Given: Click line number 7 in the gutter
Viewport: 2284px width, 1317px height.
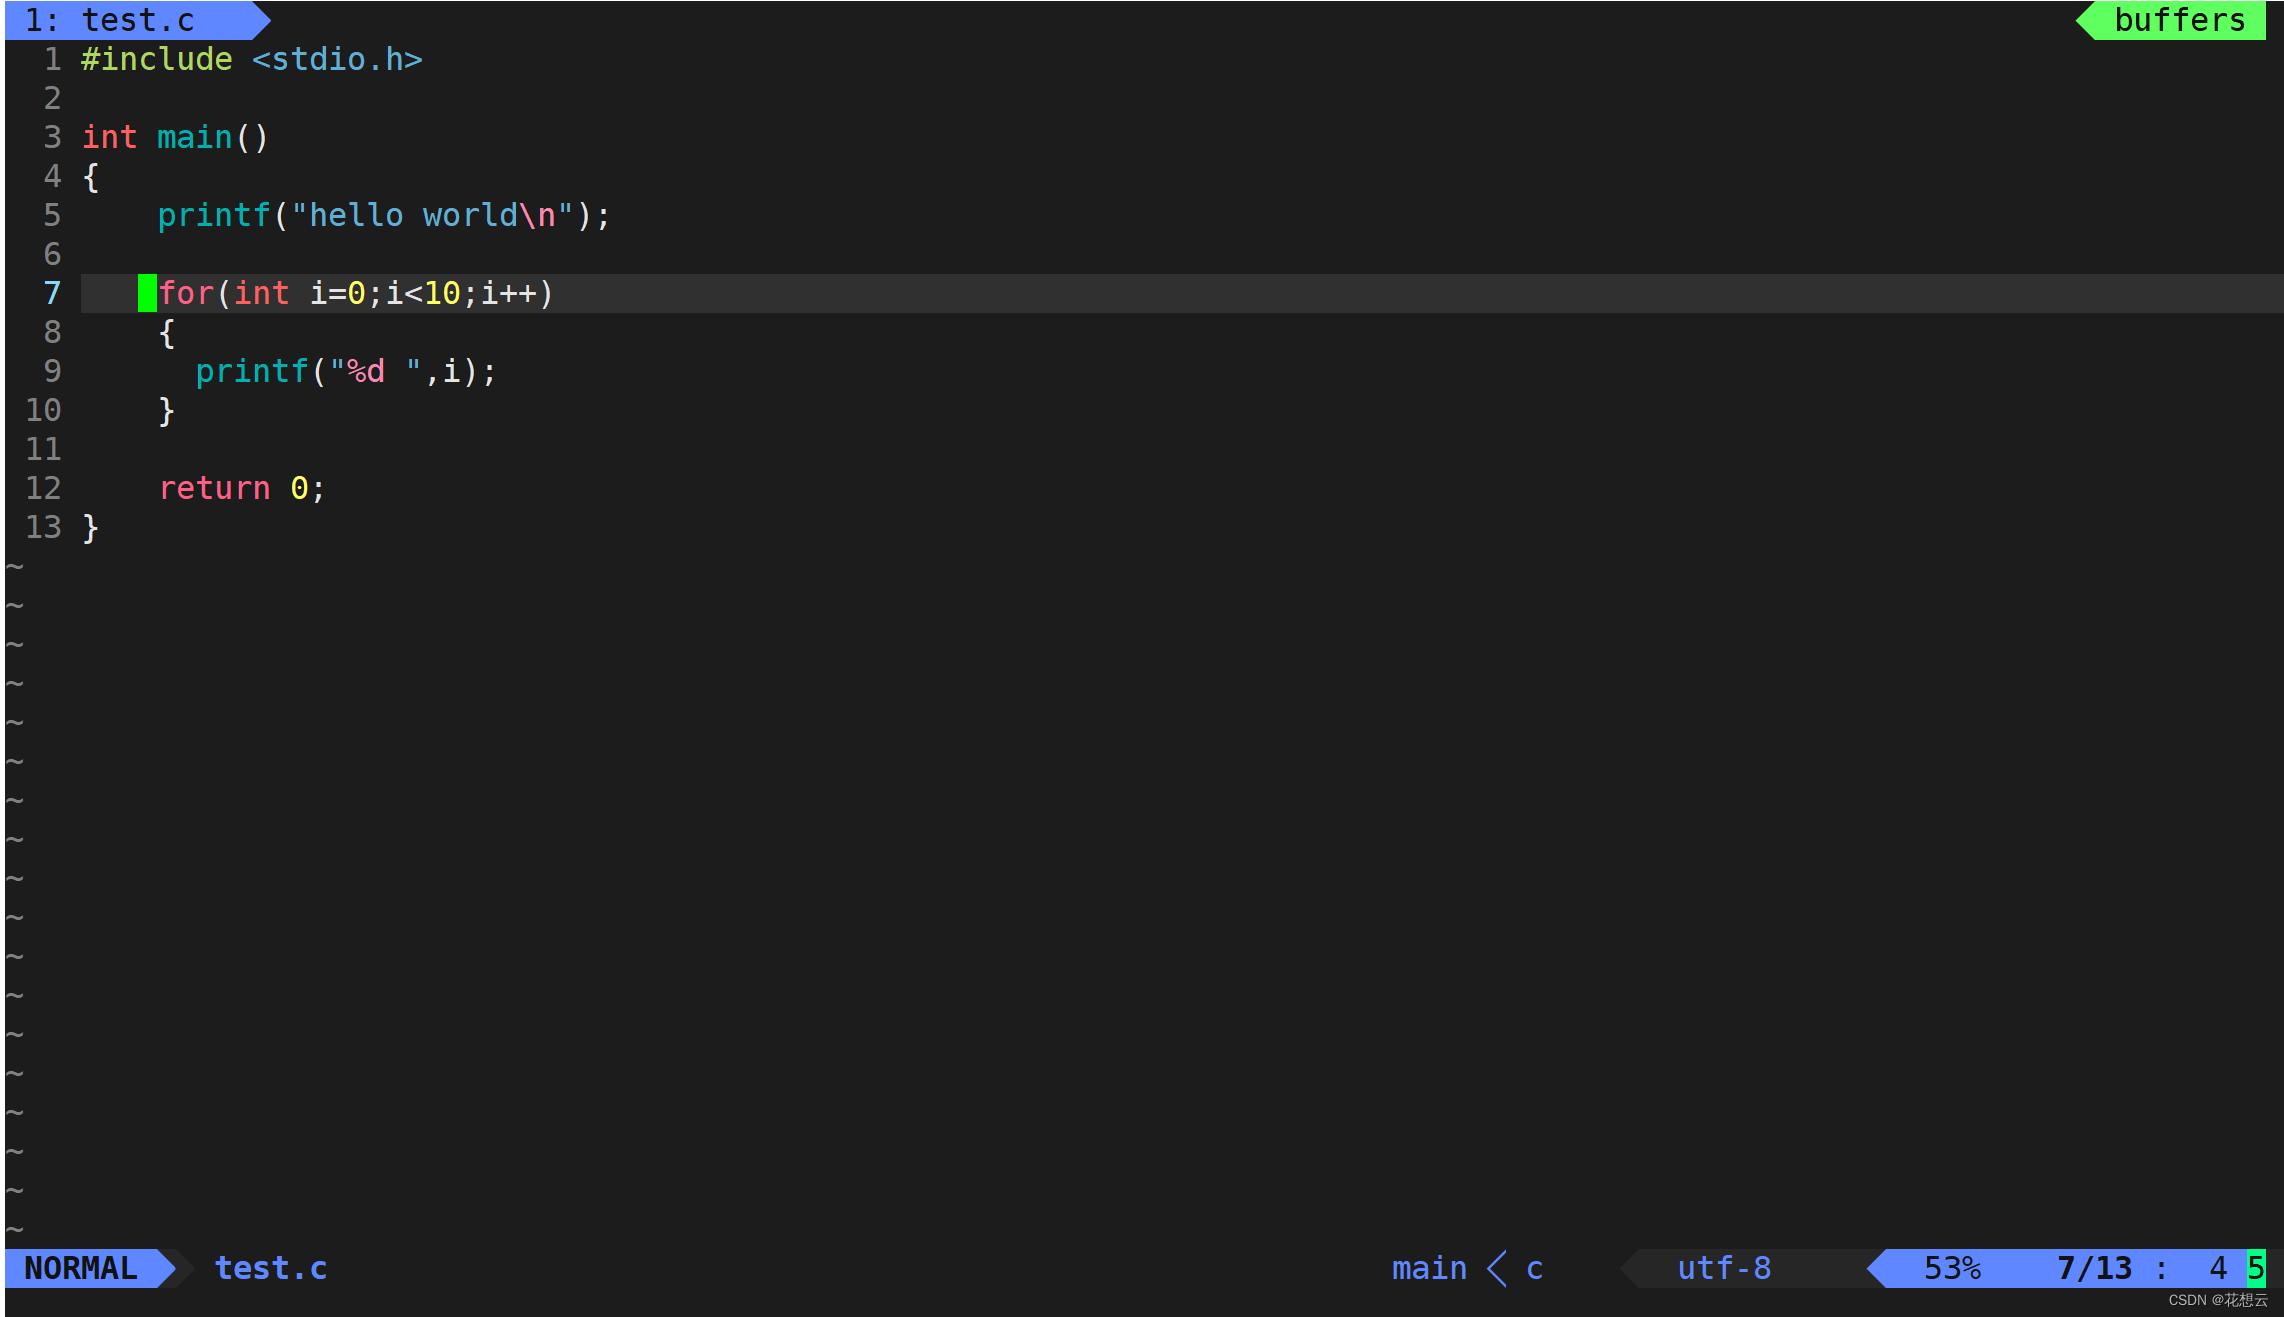Looking at the screenshot, I should (x=51, y=293).
